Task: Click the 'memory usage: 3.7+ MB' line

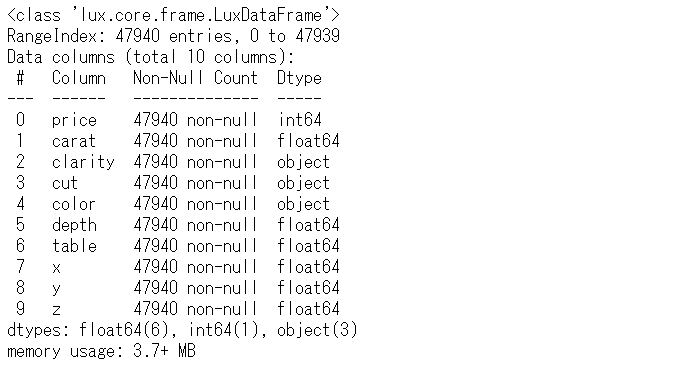Action: click(101, 351)
